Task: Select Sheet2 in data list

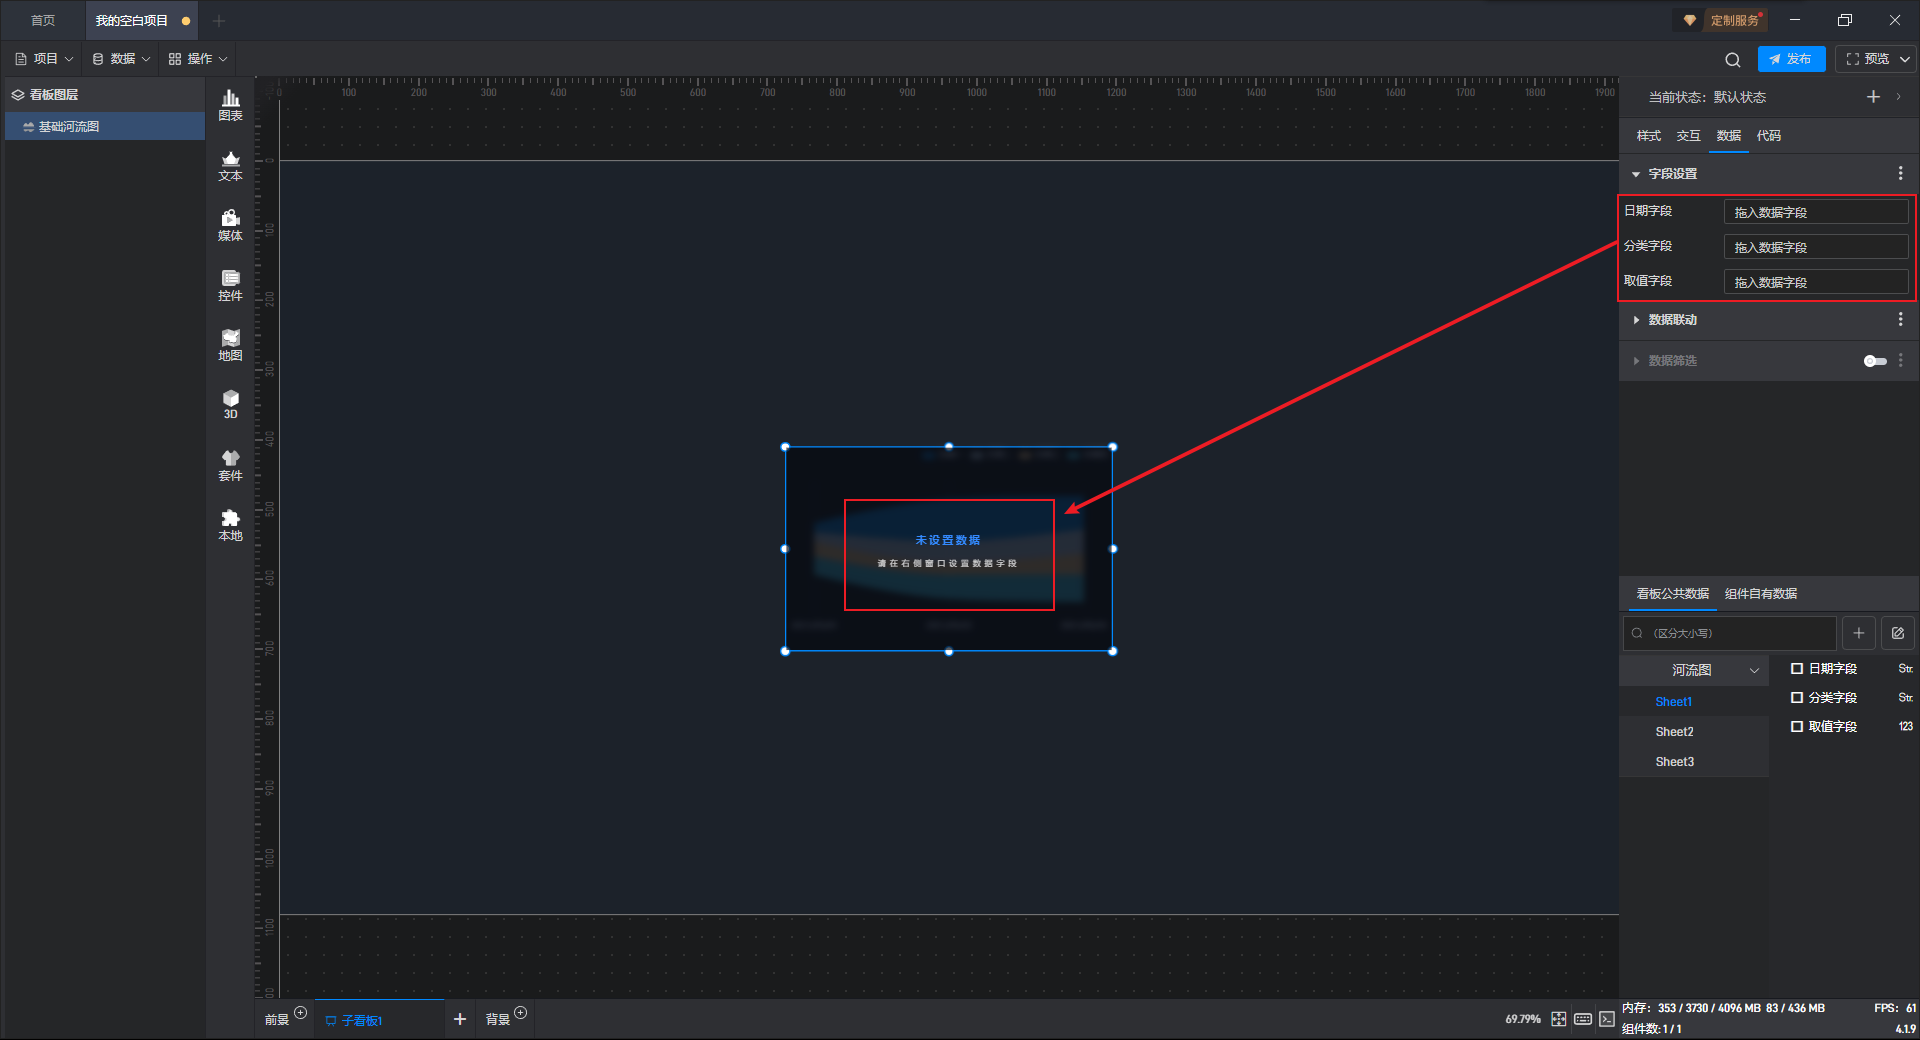Action: point(1694,732)
